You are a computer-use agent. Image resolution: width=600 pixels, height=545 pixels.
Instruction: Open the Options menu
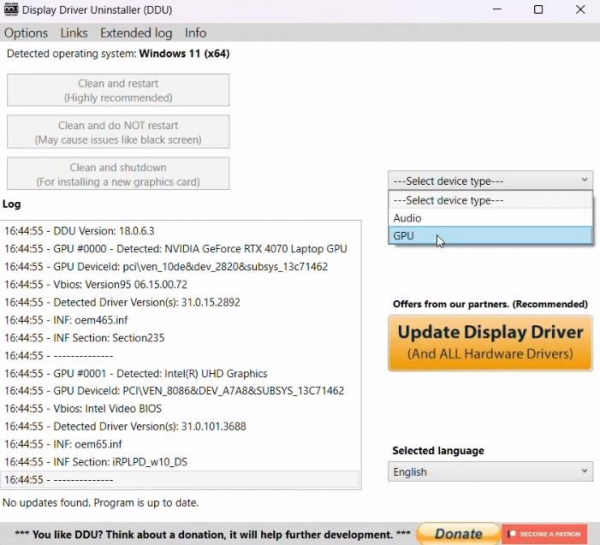pos(26,33)
